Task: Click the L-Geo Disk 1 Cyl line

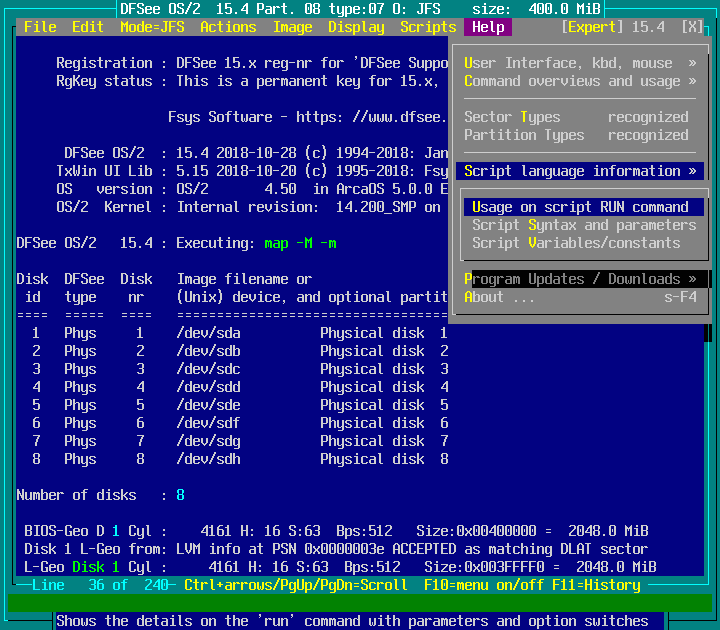Action: pyautogui.click(x=340, y=567)
